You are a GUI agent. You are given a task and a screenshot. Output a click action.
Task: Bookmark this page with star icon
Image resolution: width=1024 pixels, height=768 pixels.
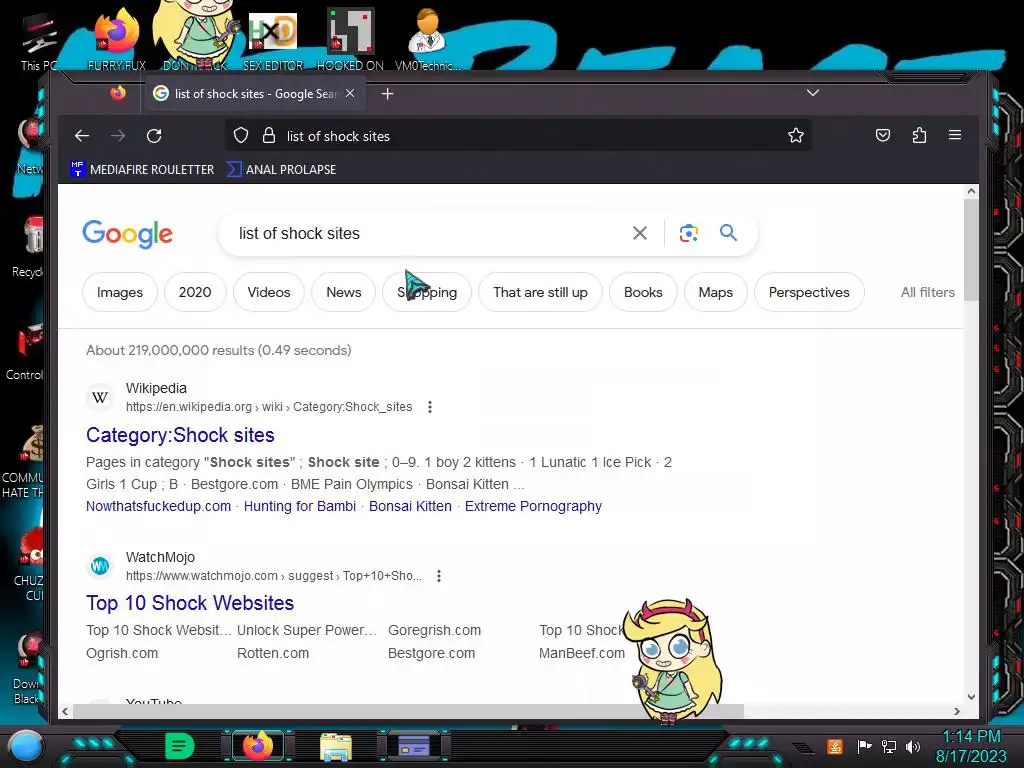[x=795, y=136]
